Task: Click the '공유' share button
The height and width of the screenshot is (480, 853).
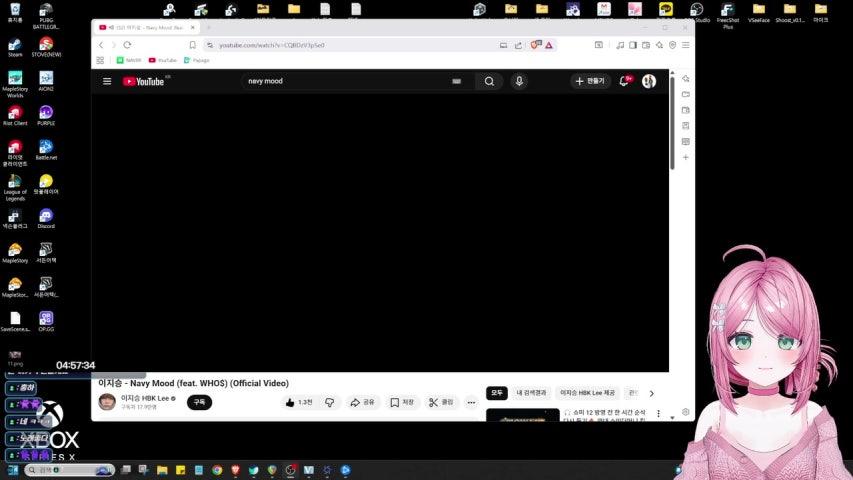Action: [362, 402]
